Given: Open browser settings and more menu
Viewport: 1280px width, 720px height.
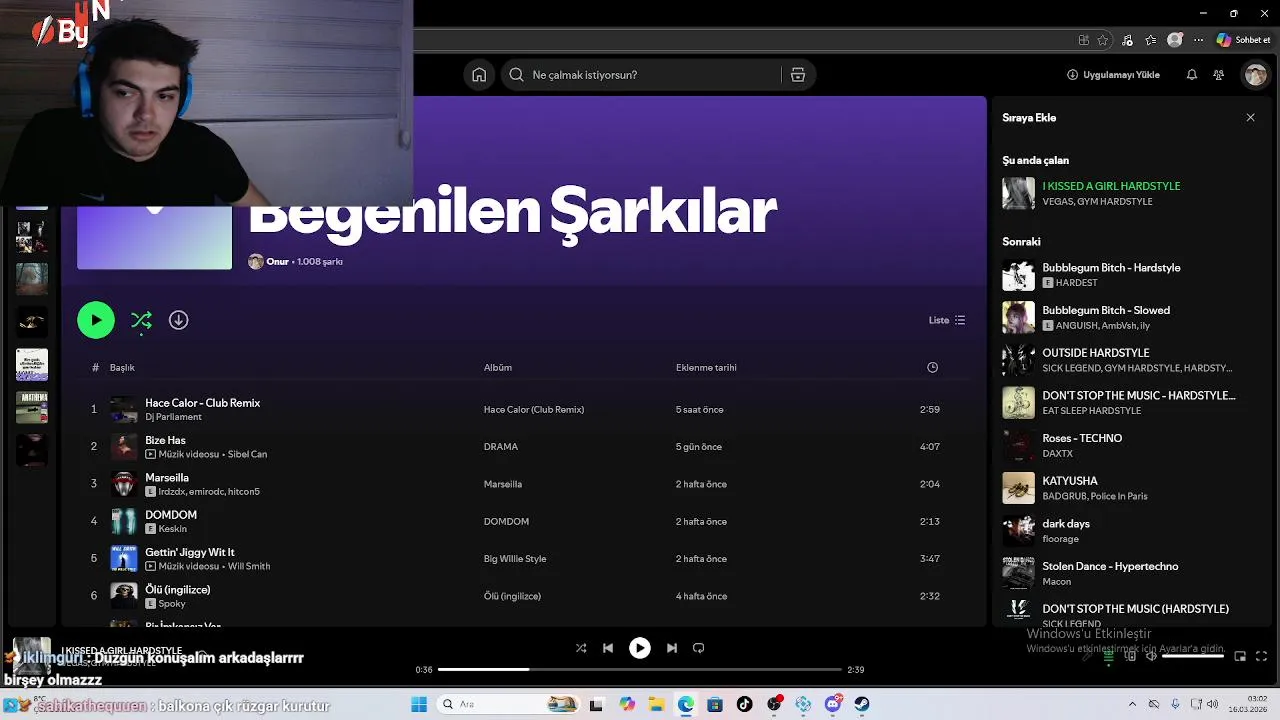Looking at the screenshot, I should (x=1198, y=40).
